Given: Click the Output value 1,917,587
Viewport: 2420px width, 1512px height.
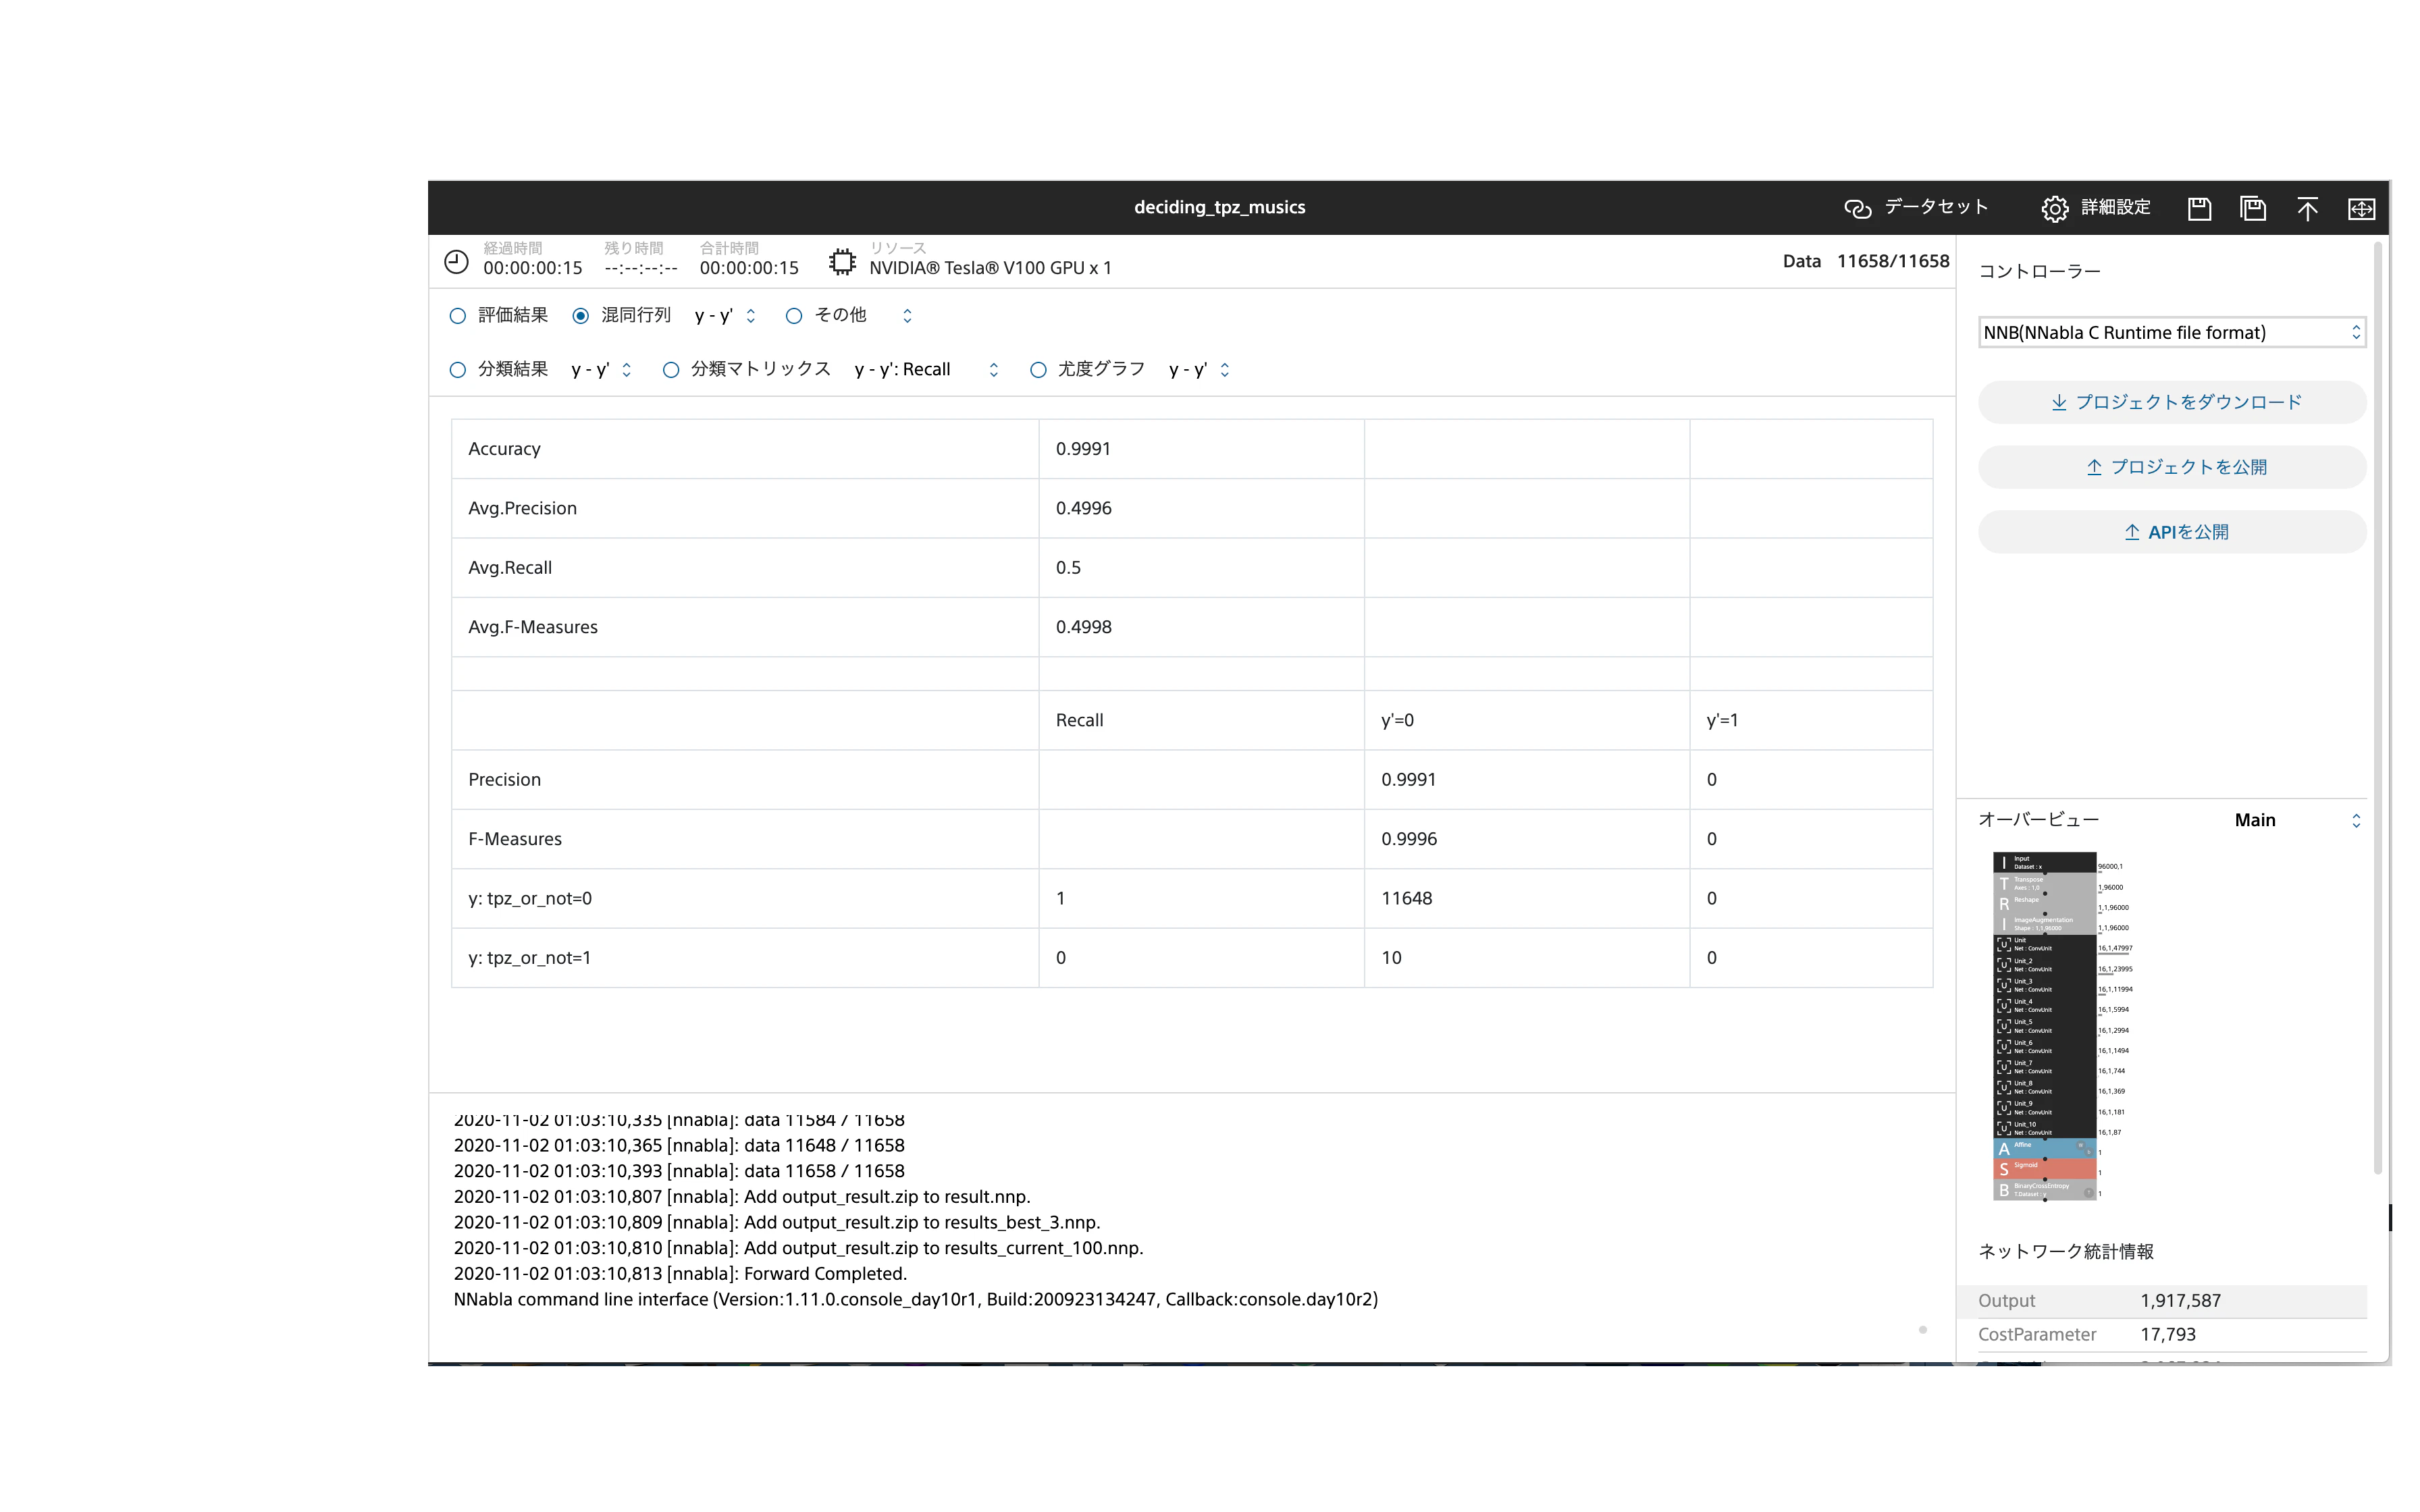Looking at the screenshot, I should [2180, 1301].
